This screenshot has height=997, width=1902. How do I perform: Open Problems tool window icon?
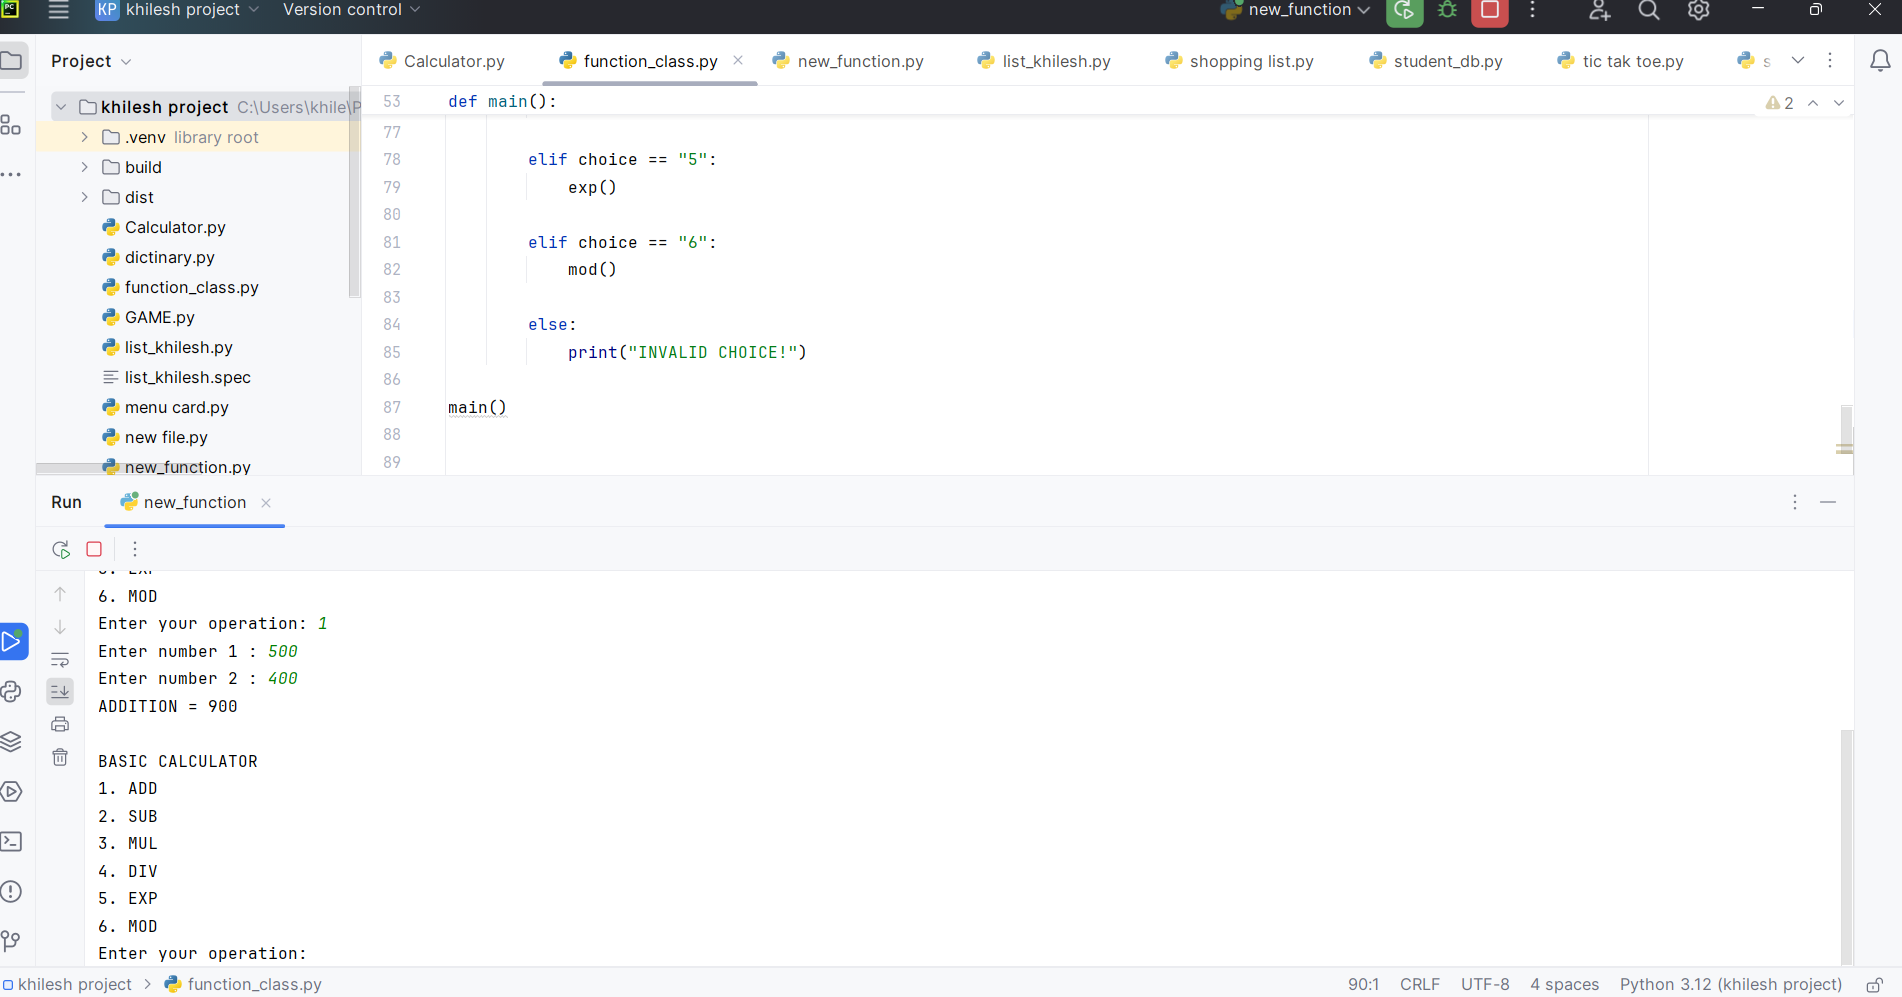click(x=11, y=891)
